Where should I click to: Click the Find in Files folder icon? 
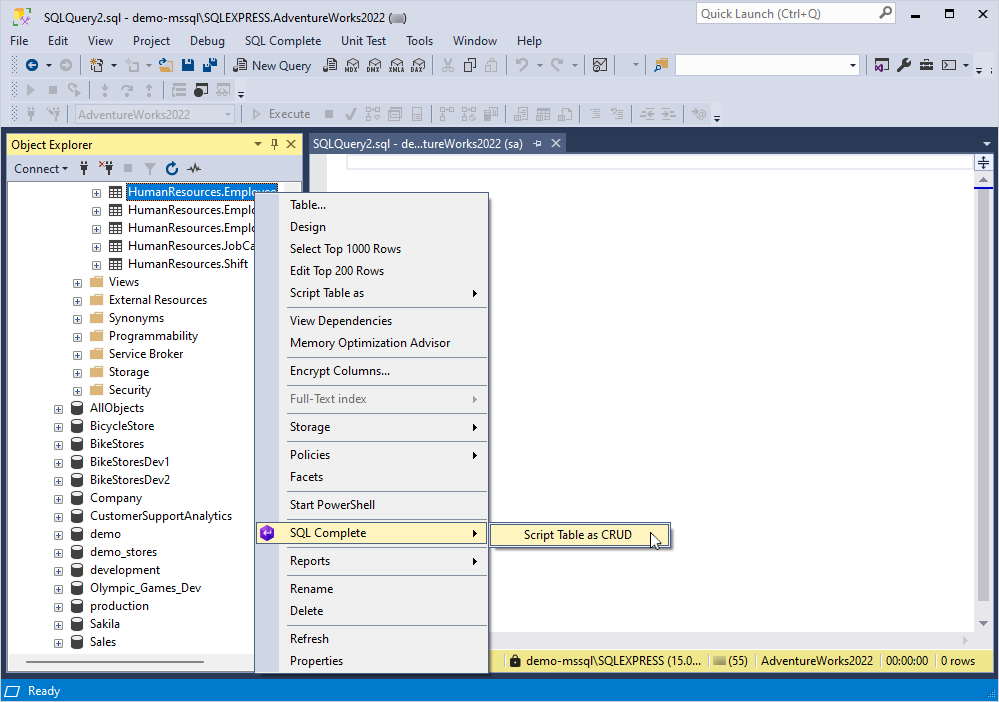[x=661, y=65]
